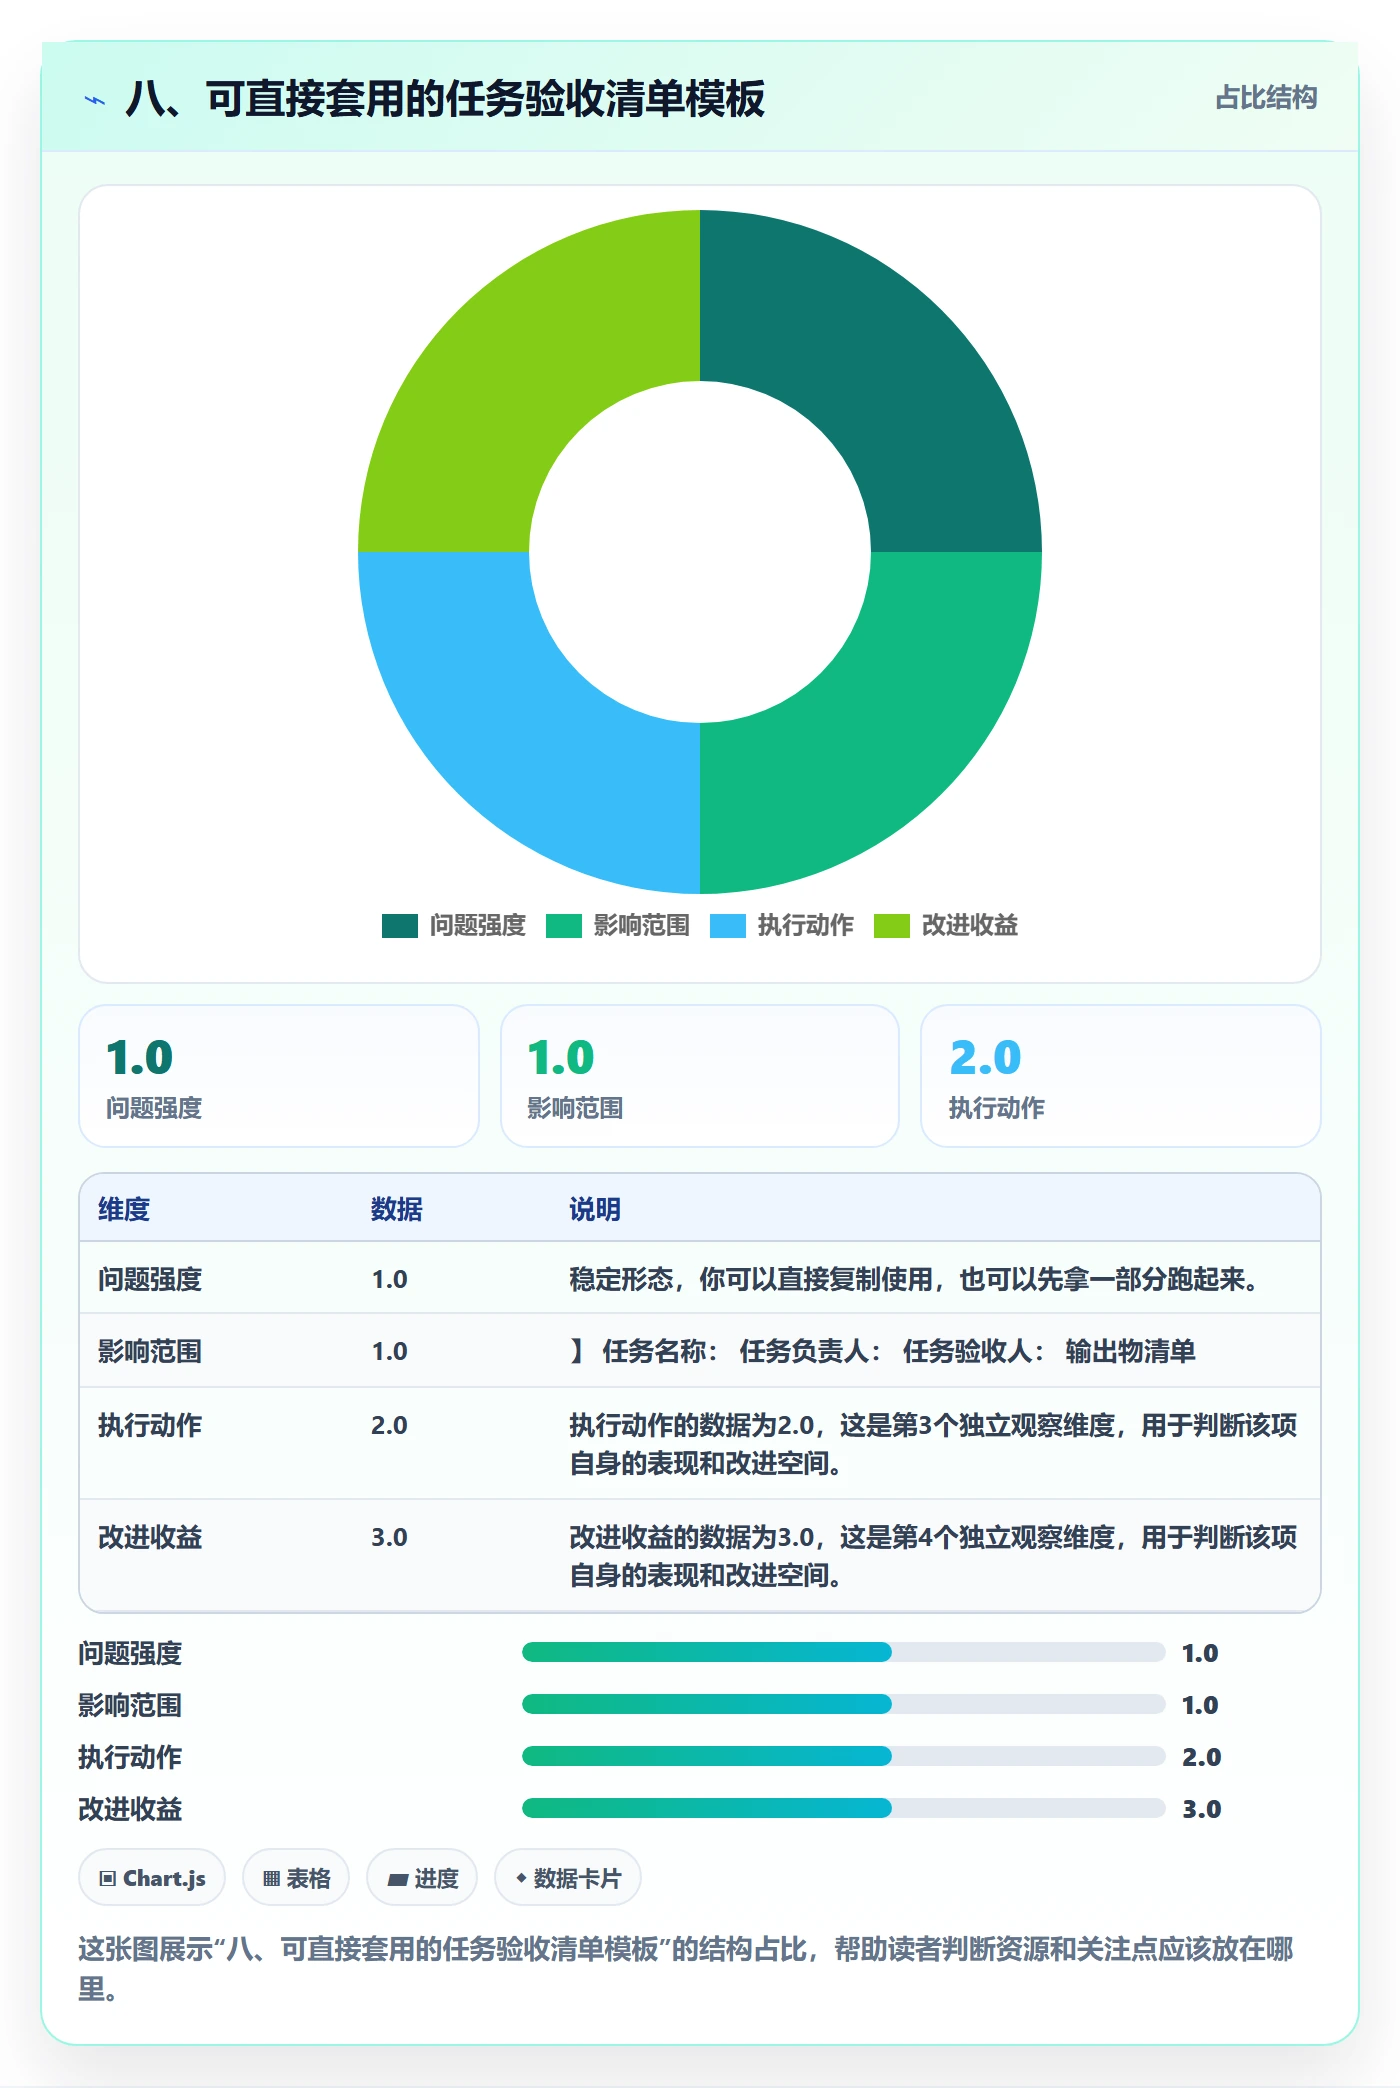Viewport: 1400px width, 2088px height.
Task: Toggle the 改进收益 legend item
Action: 946,925
